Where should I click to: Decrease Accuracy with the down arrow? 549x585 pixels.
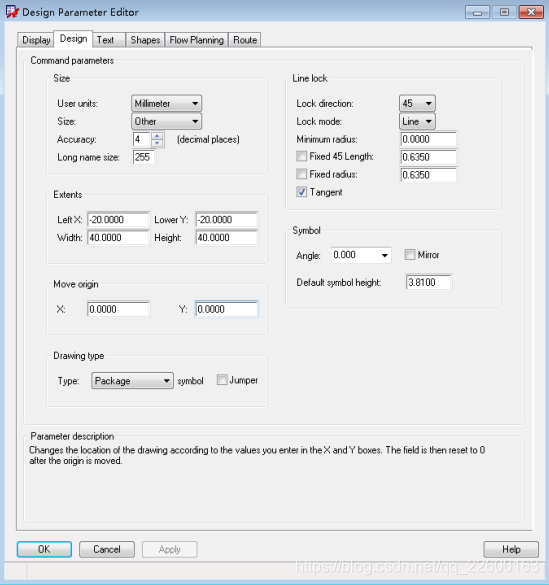157,143
